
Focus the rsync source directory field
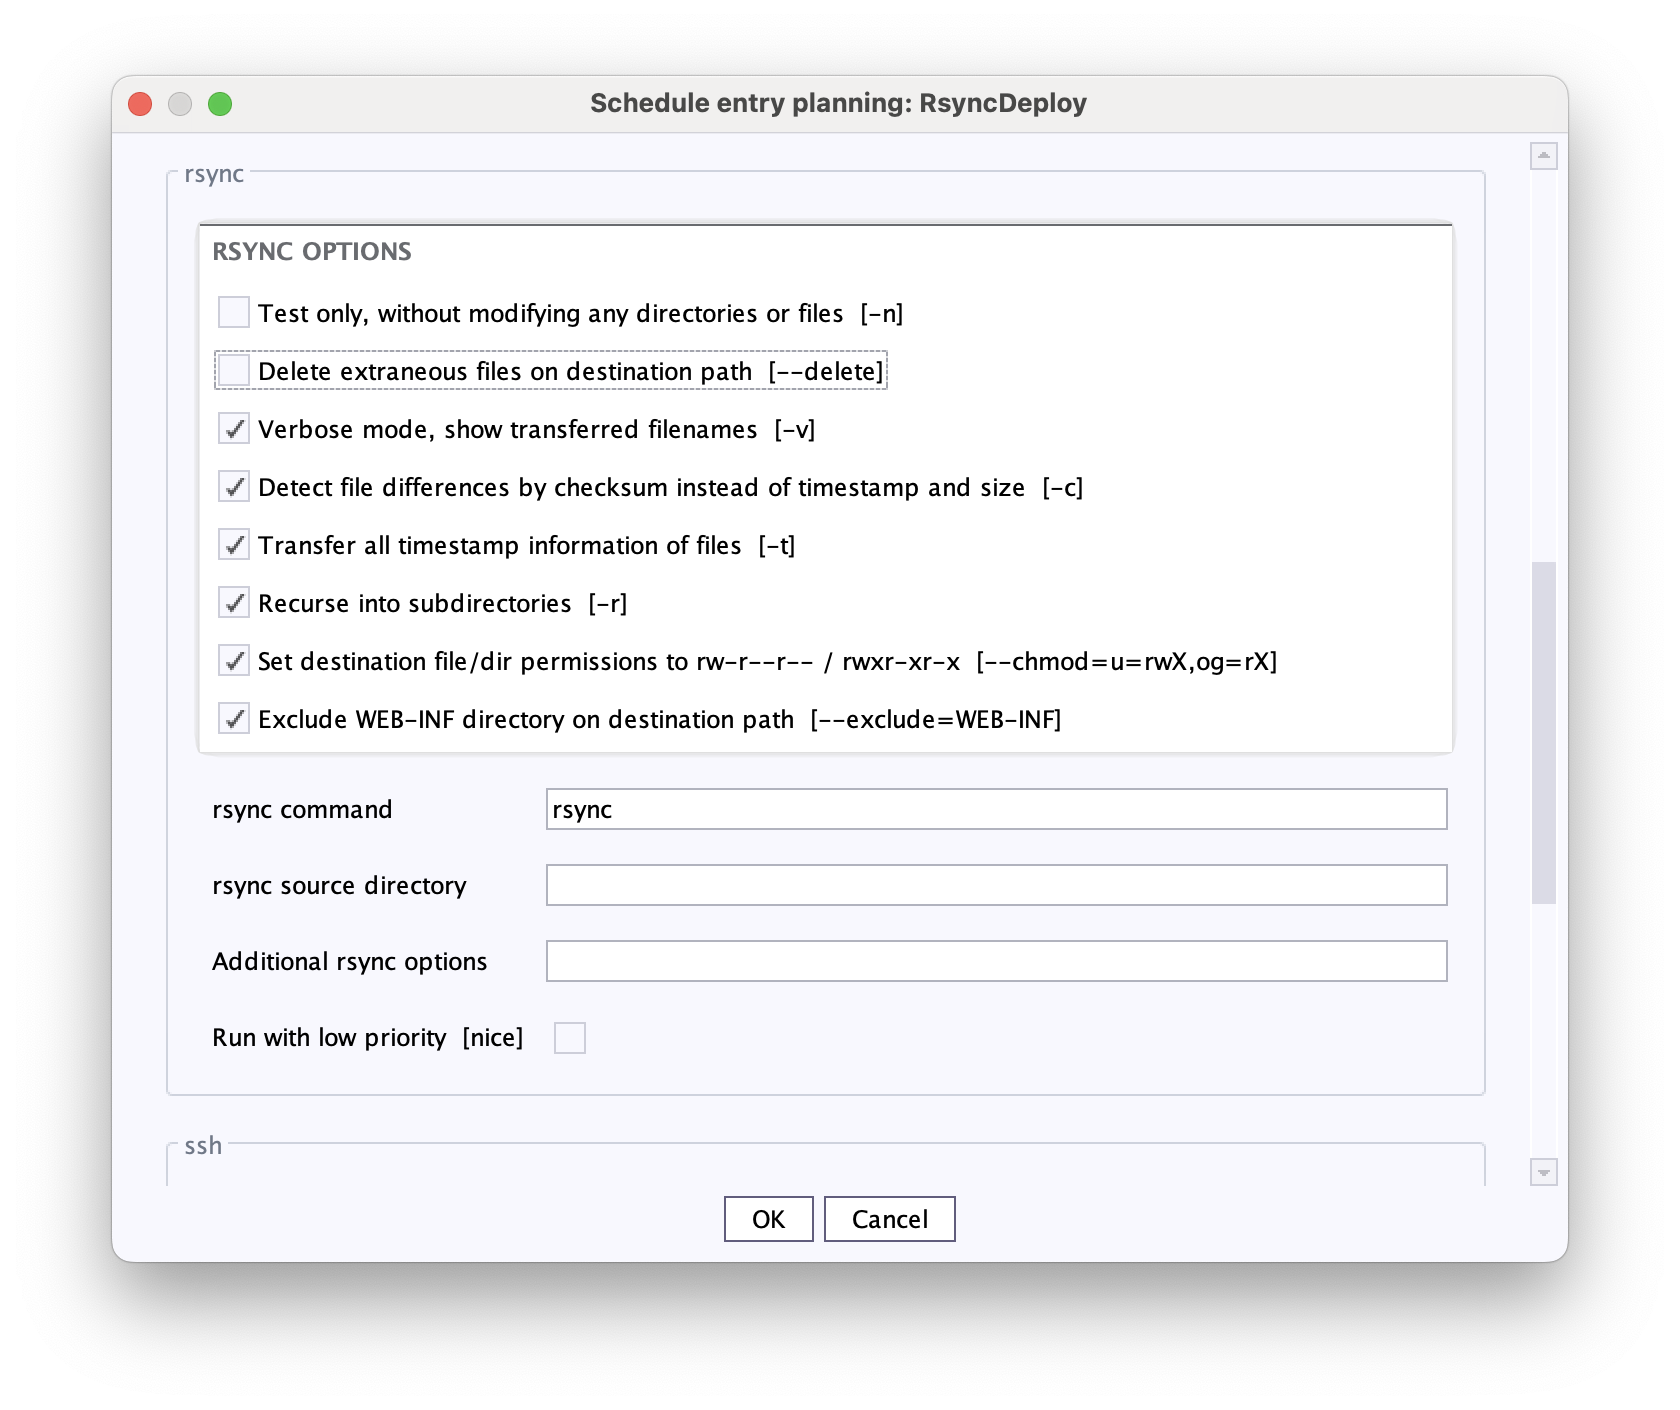[x=996, y=885]
